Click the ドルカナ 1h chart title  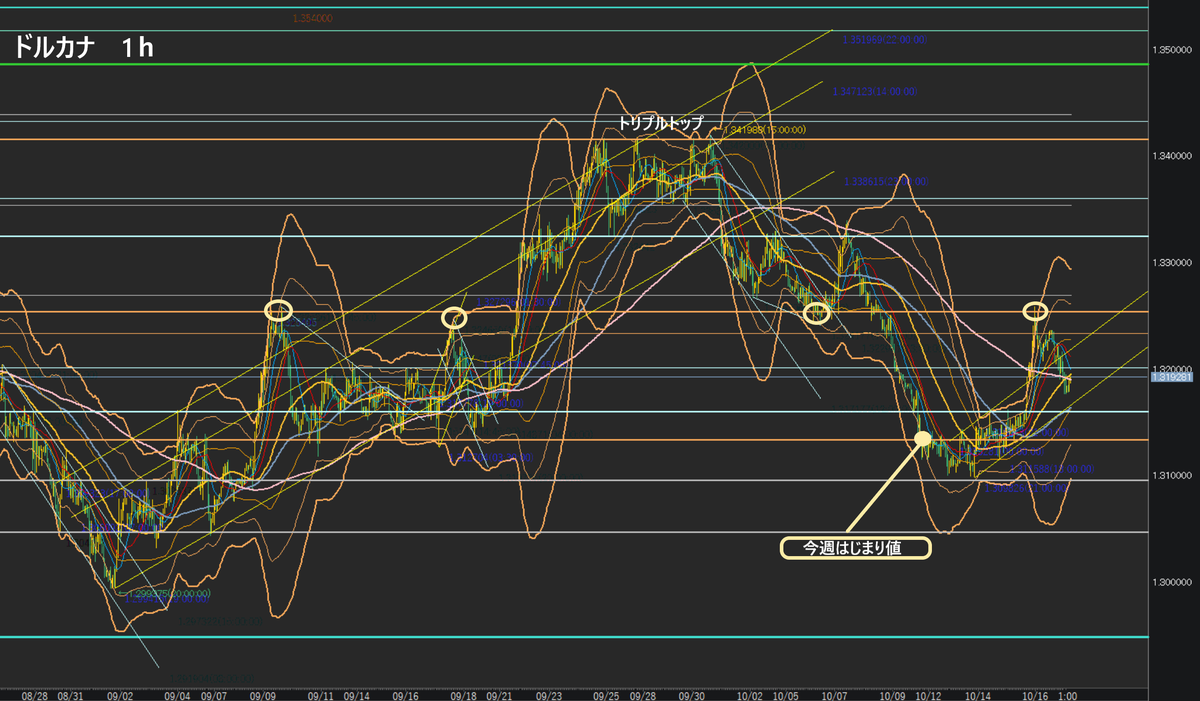(84, 46)
